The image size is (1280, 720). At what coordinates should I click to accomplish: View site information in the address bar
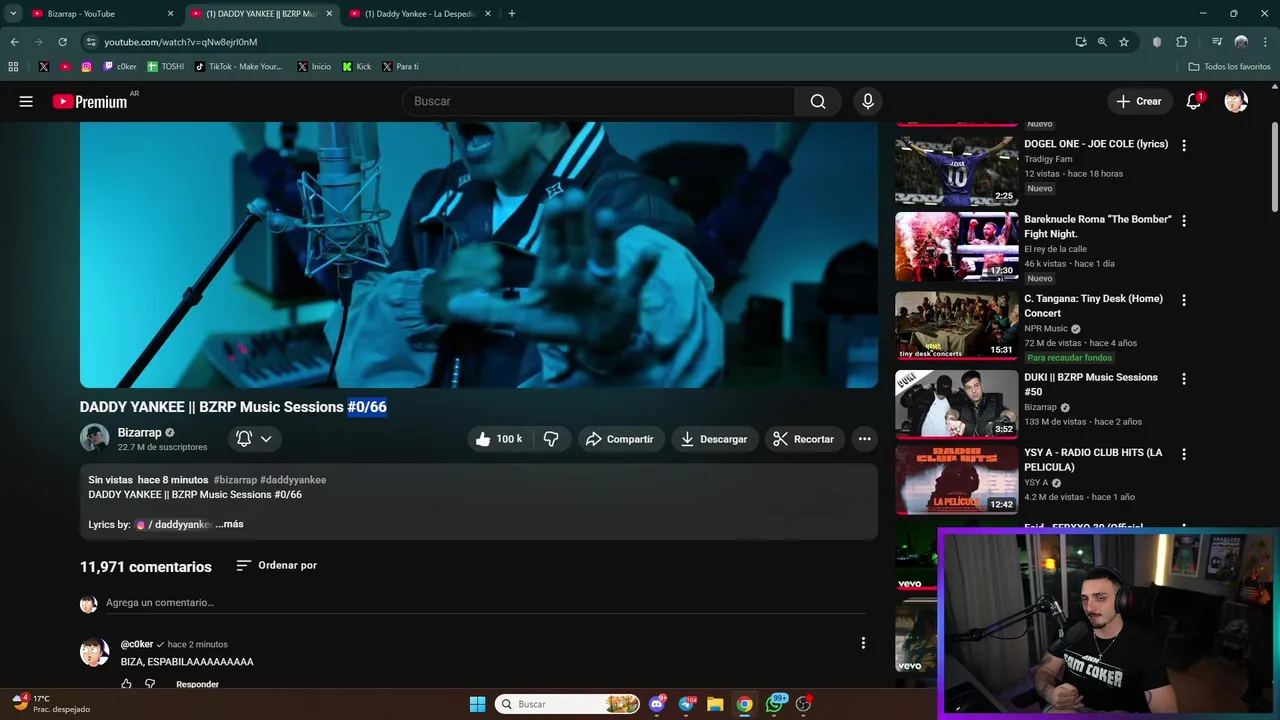(91, 42)
